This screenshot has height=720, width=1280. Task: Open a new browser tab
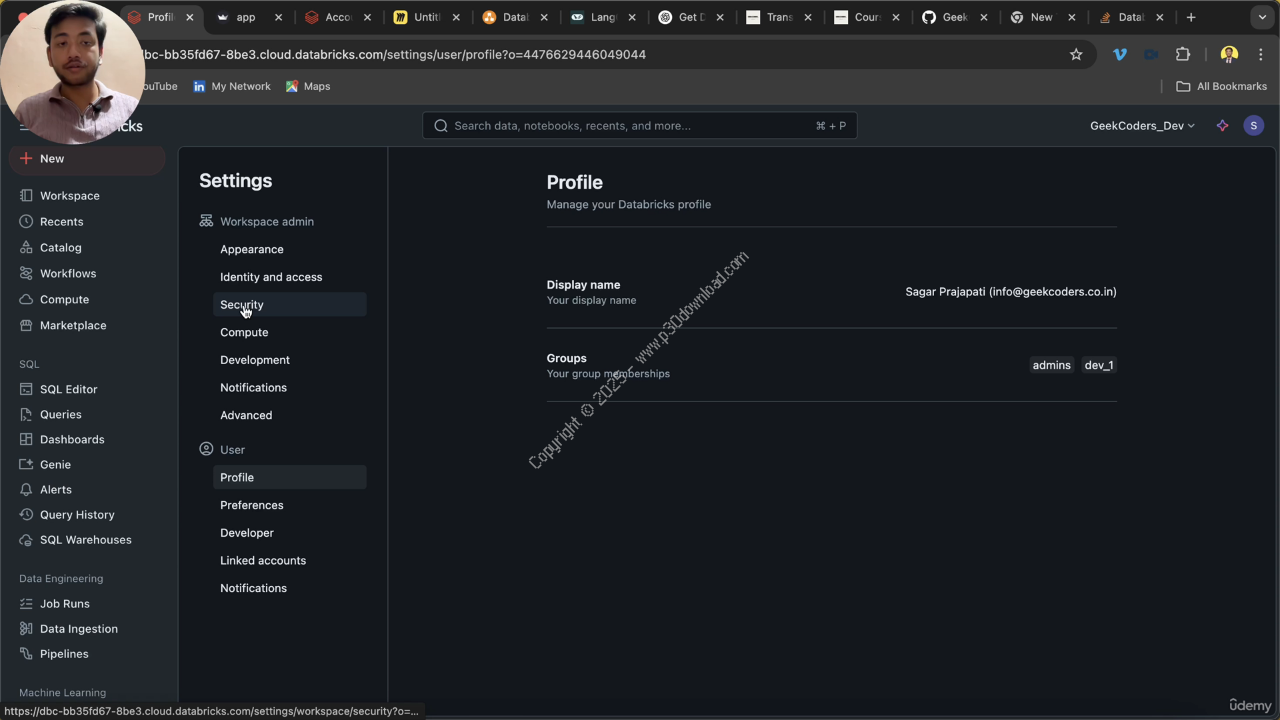point(1191,17)
